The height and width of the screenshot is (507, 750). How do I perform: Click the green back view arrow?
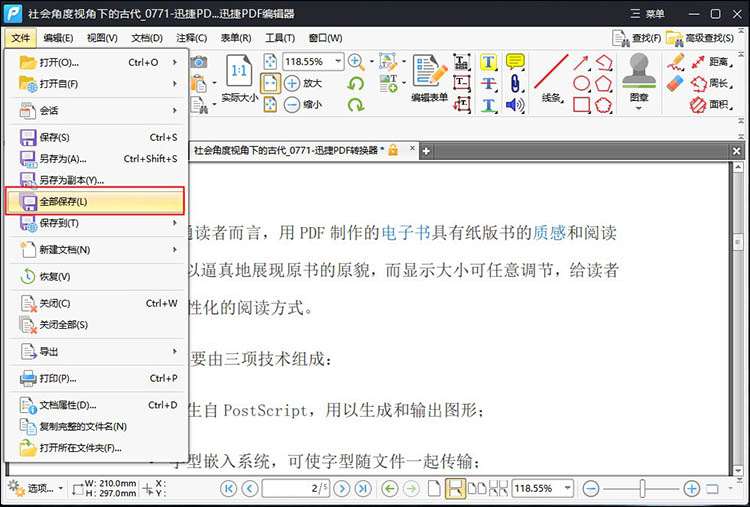390,488
